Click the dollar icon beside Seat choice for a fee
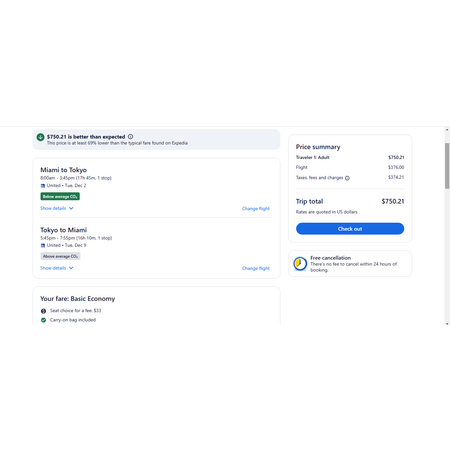The height and width of the screenshot is (450, 450). [x=43, y=311]
